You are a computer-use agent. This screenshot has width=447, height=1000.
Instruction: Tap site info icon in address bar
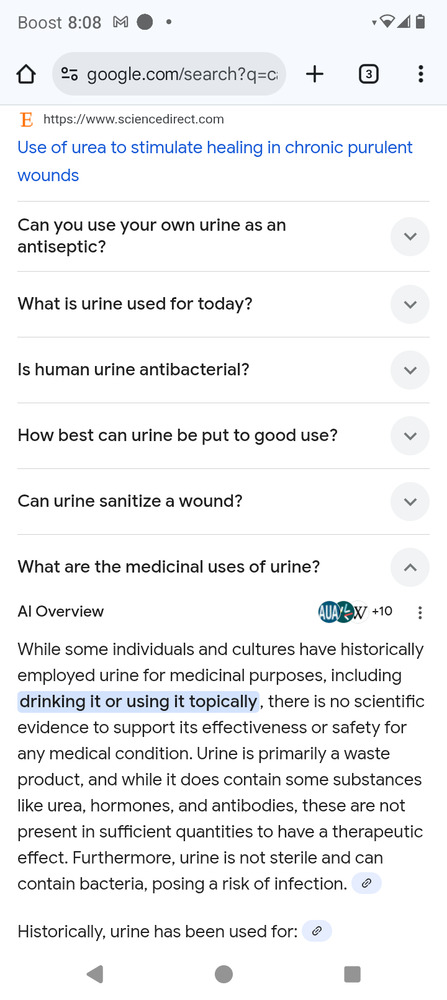69,75
